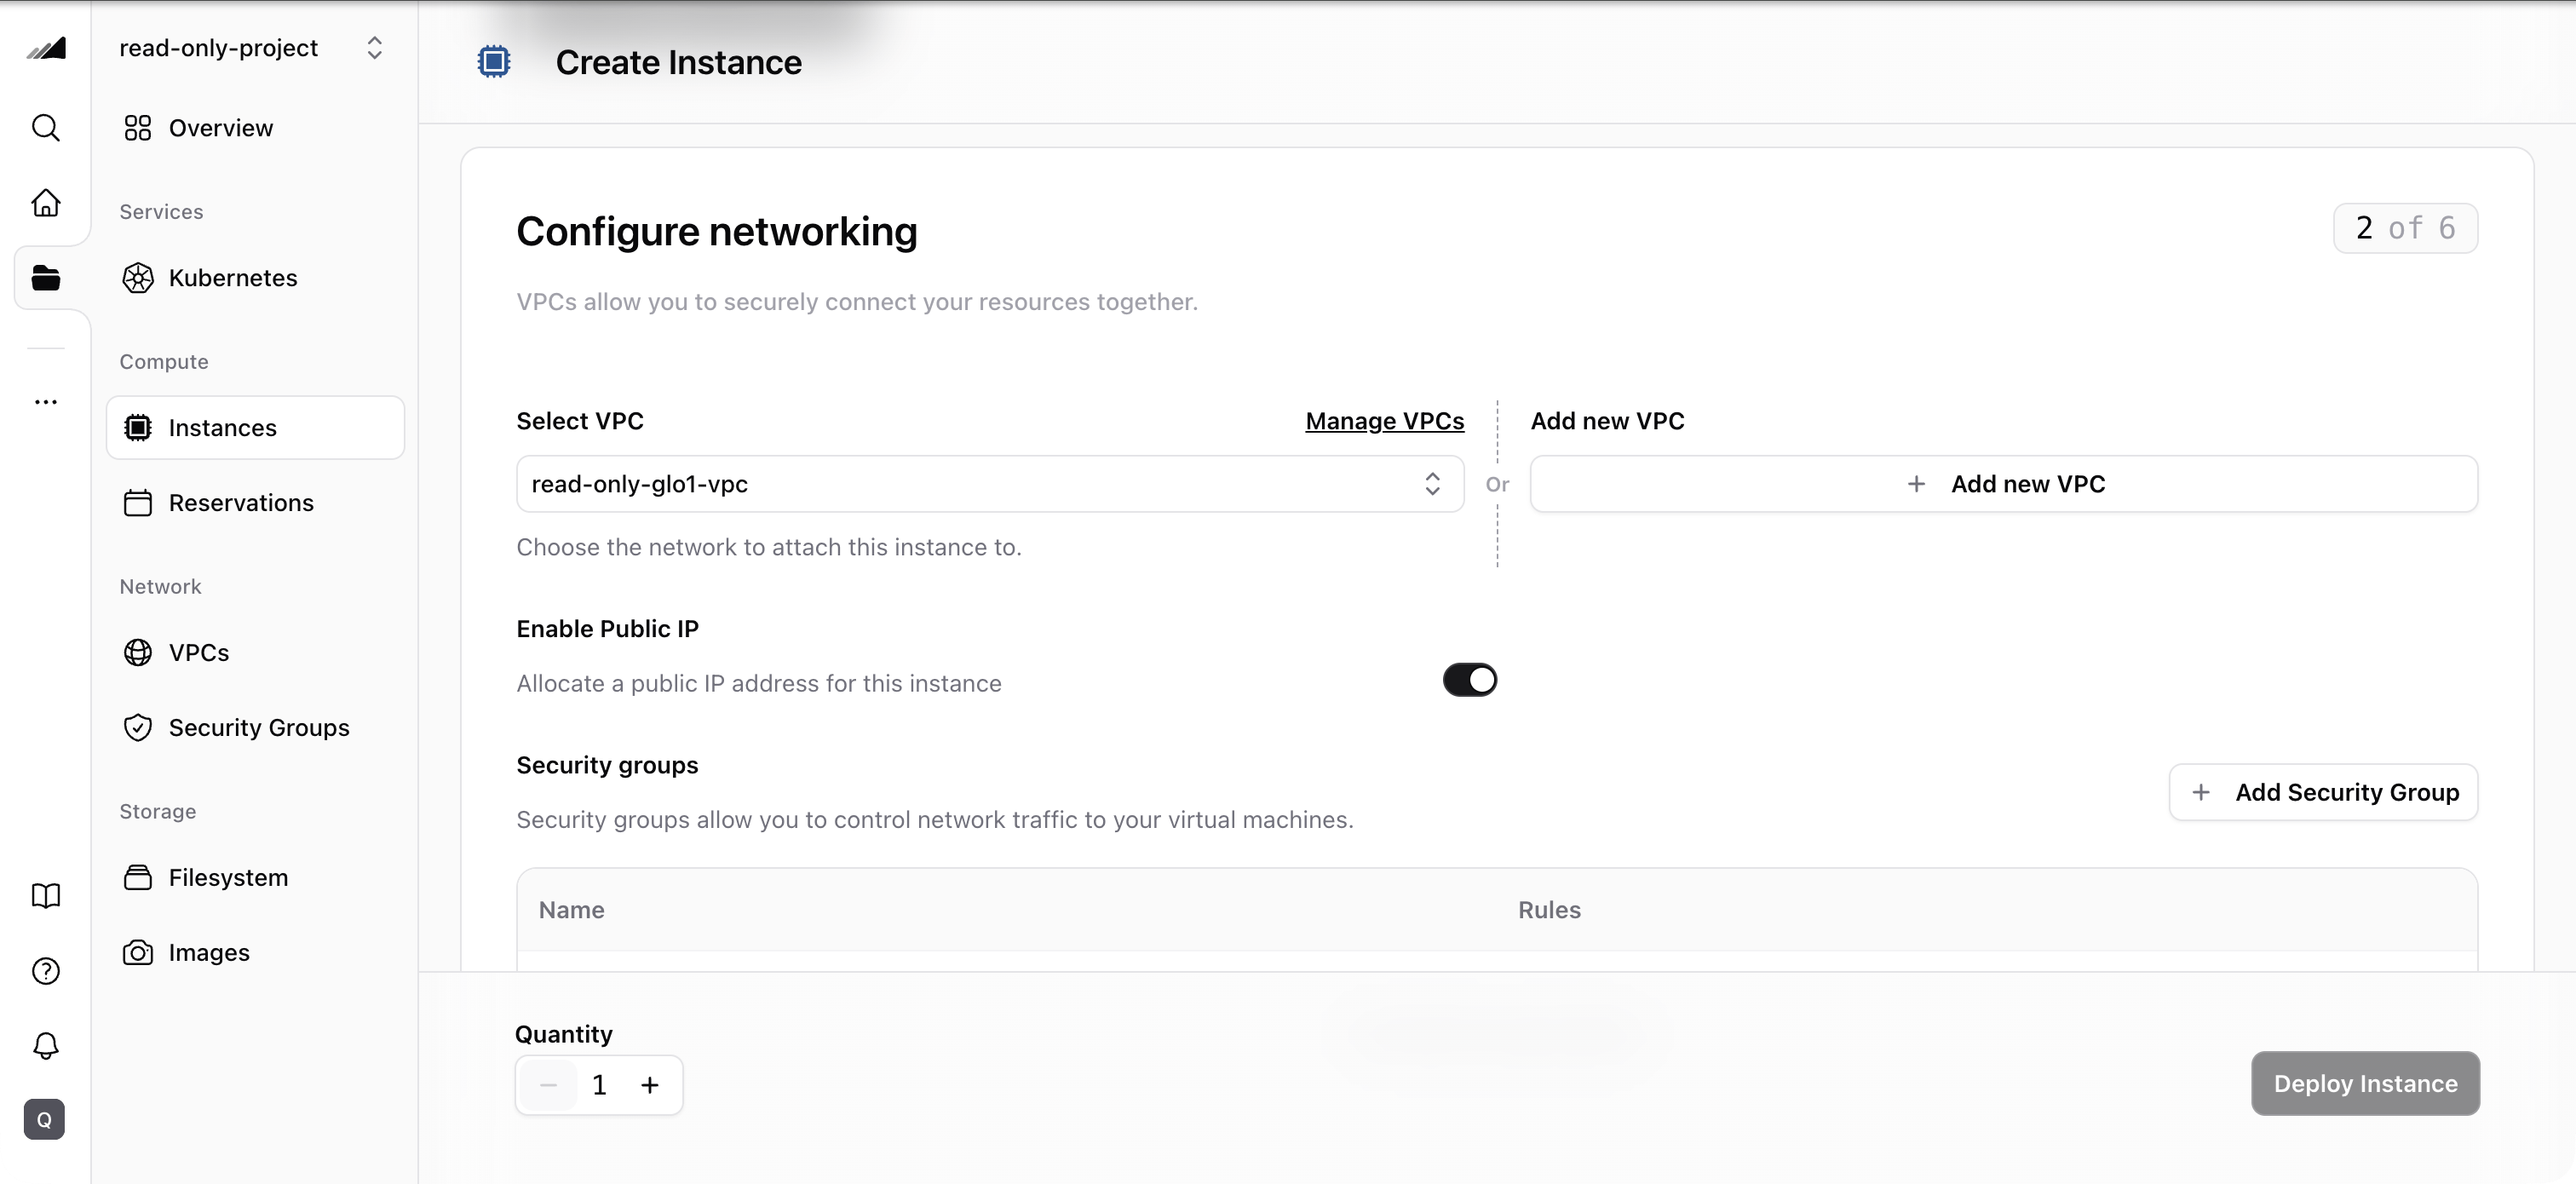
Task: Click Deploy Instance button
Action: (x=2365, y=1083)
